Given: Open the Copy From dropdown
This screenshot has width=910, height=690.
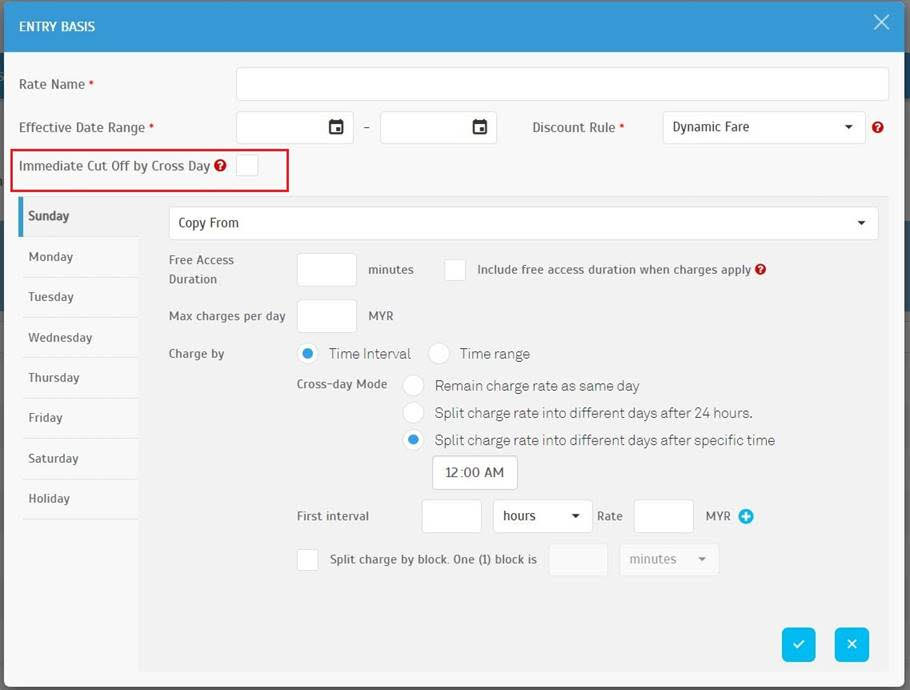Looking at the screenshot, I should pos(523,223).
